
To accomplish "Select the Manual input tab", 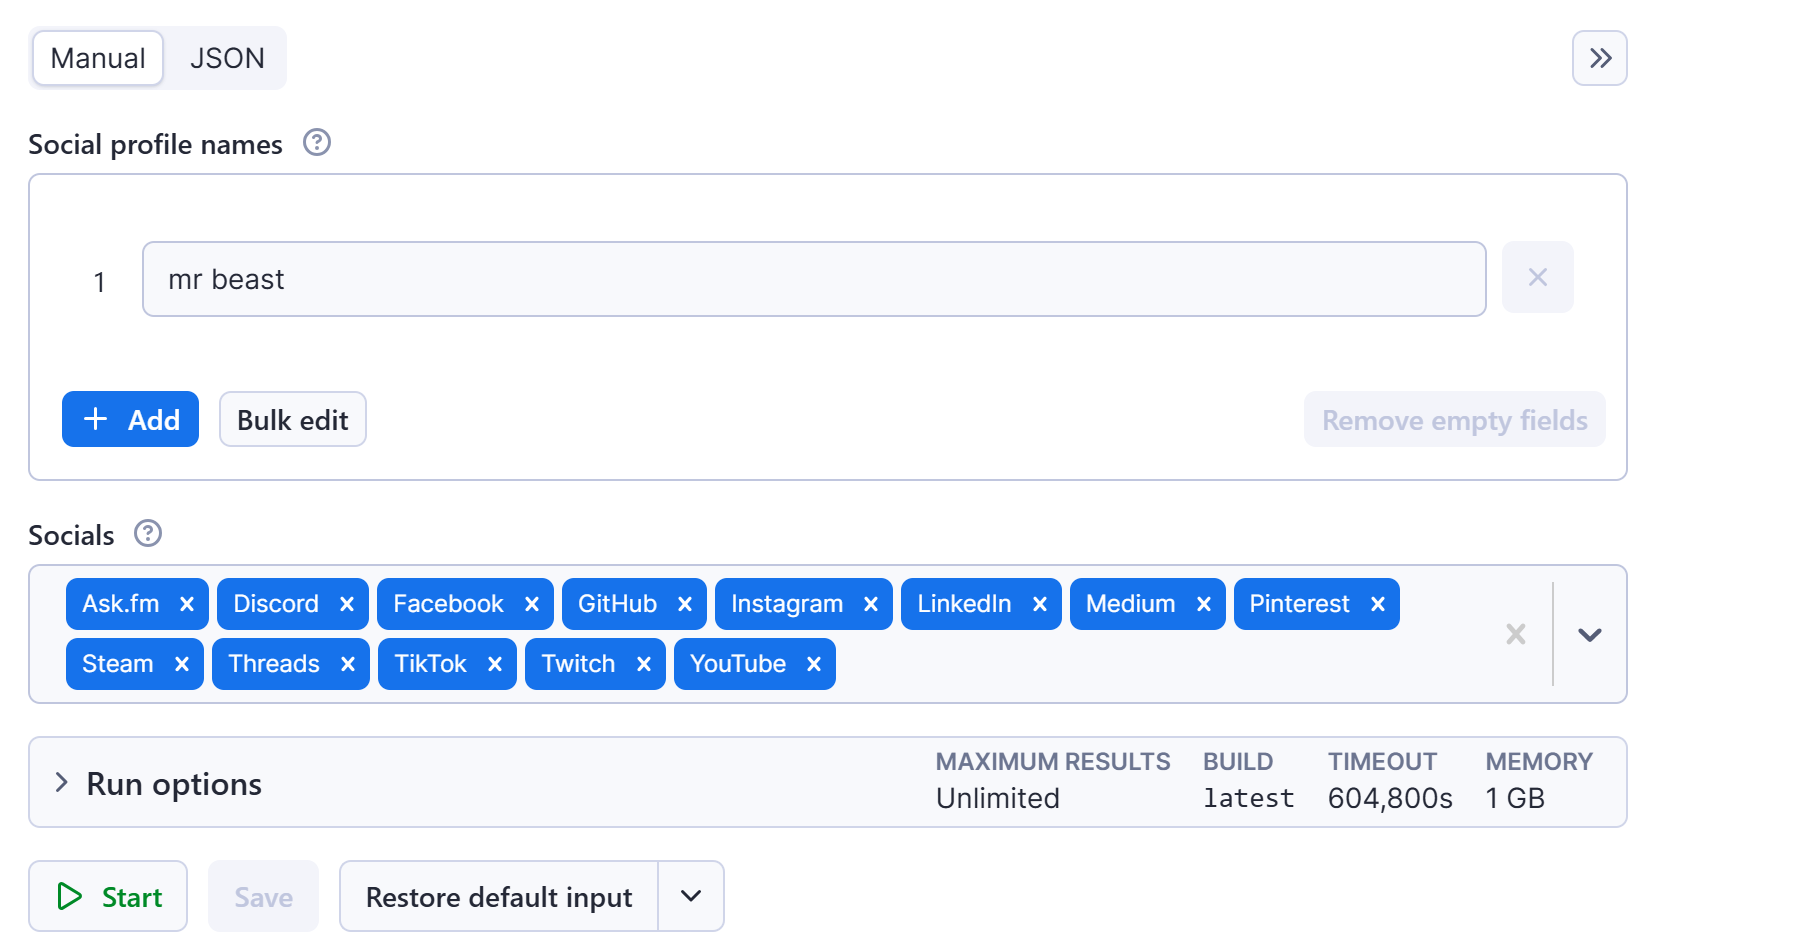I will 98,58.
